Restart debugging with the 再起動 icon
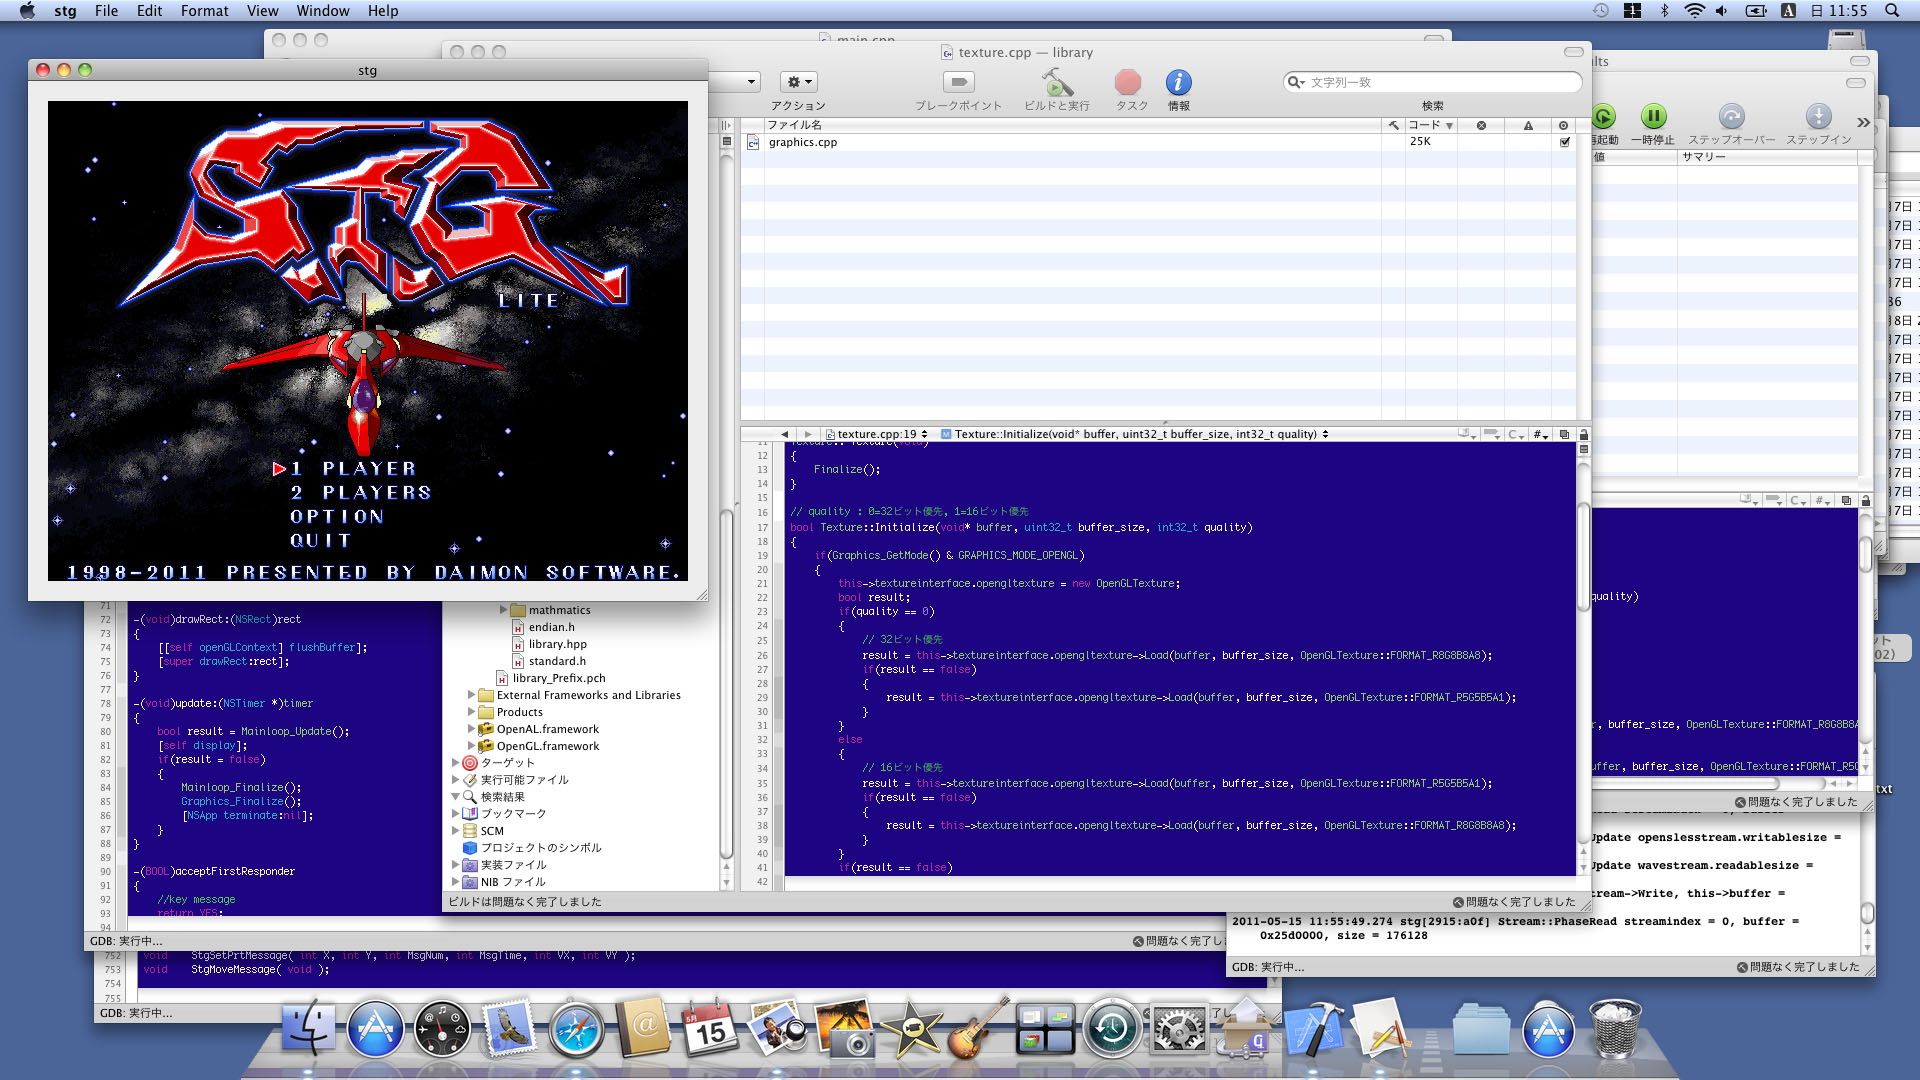 coord(1602,115)
